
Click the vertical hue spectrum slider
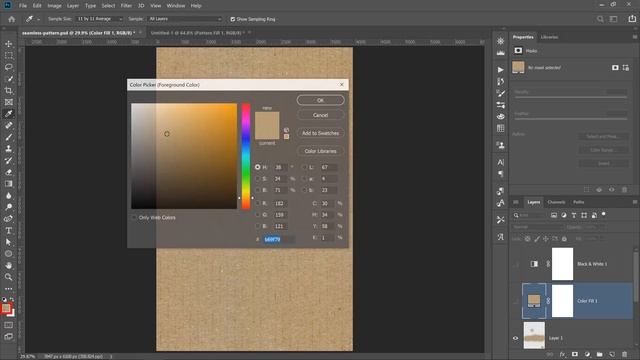246,156
